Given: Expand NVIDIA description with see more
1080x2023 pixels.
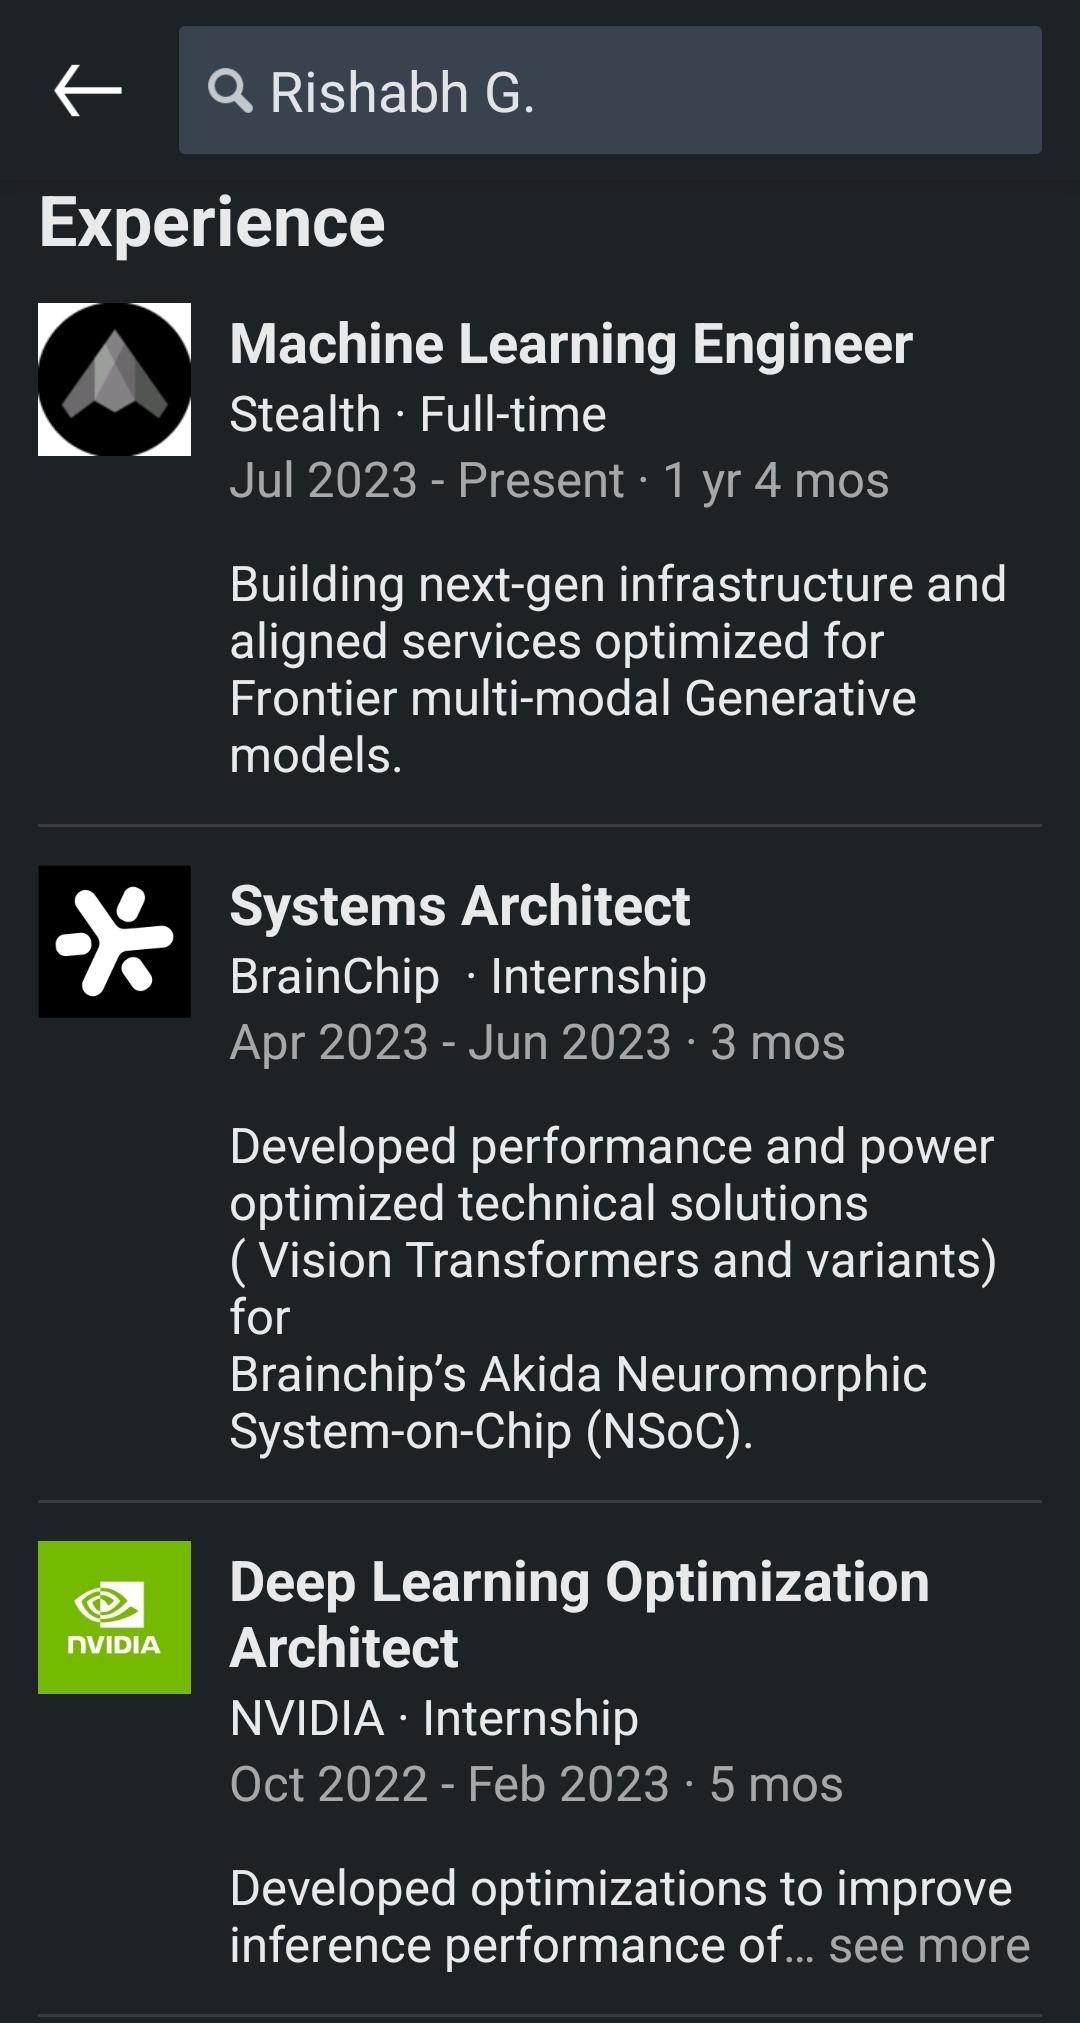Looking at the screenshot, I should [929, 1945].
